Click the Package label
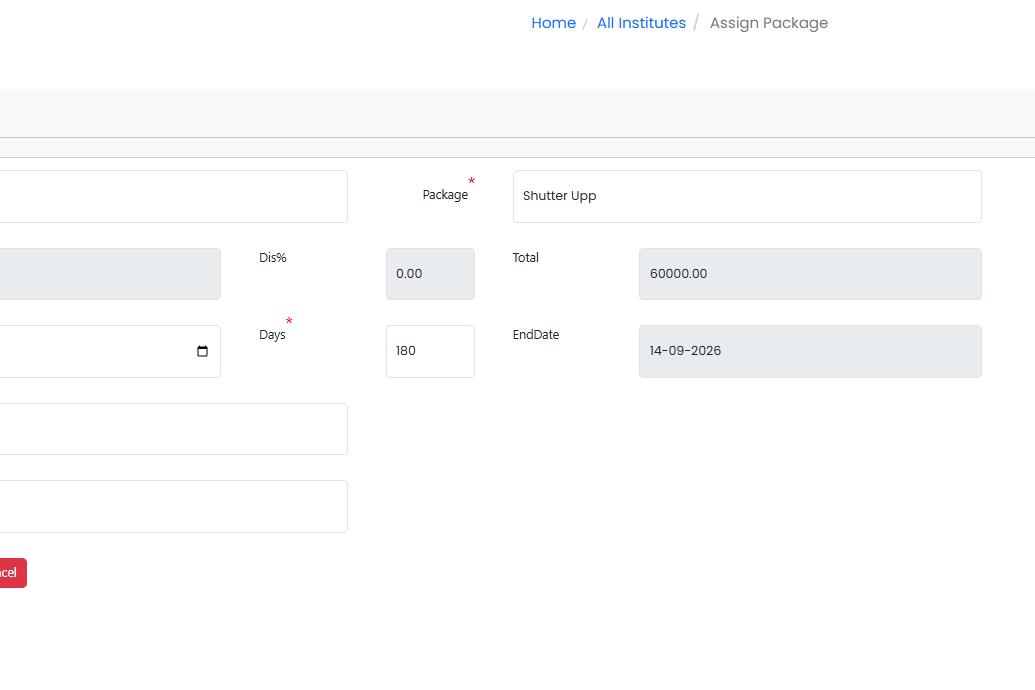 [x=445, y=195]
